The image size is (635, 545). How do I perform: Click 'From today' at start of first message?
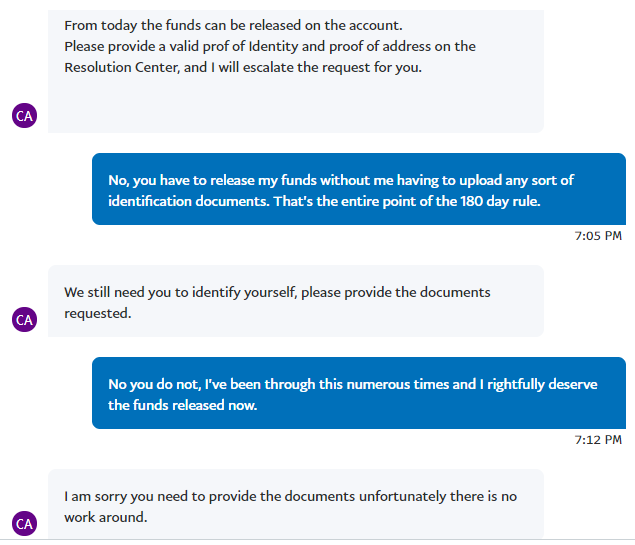click(x=100, y=26)
